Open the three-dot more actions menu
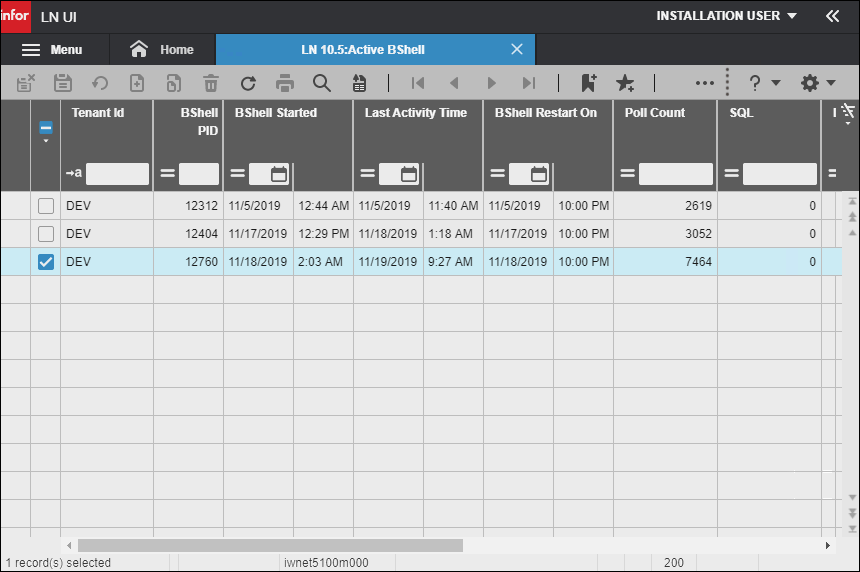This screenshot has width=860, height=572. 705,83
